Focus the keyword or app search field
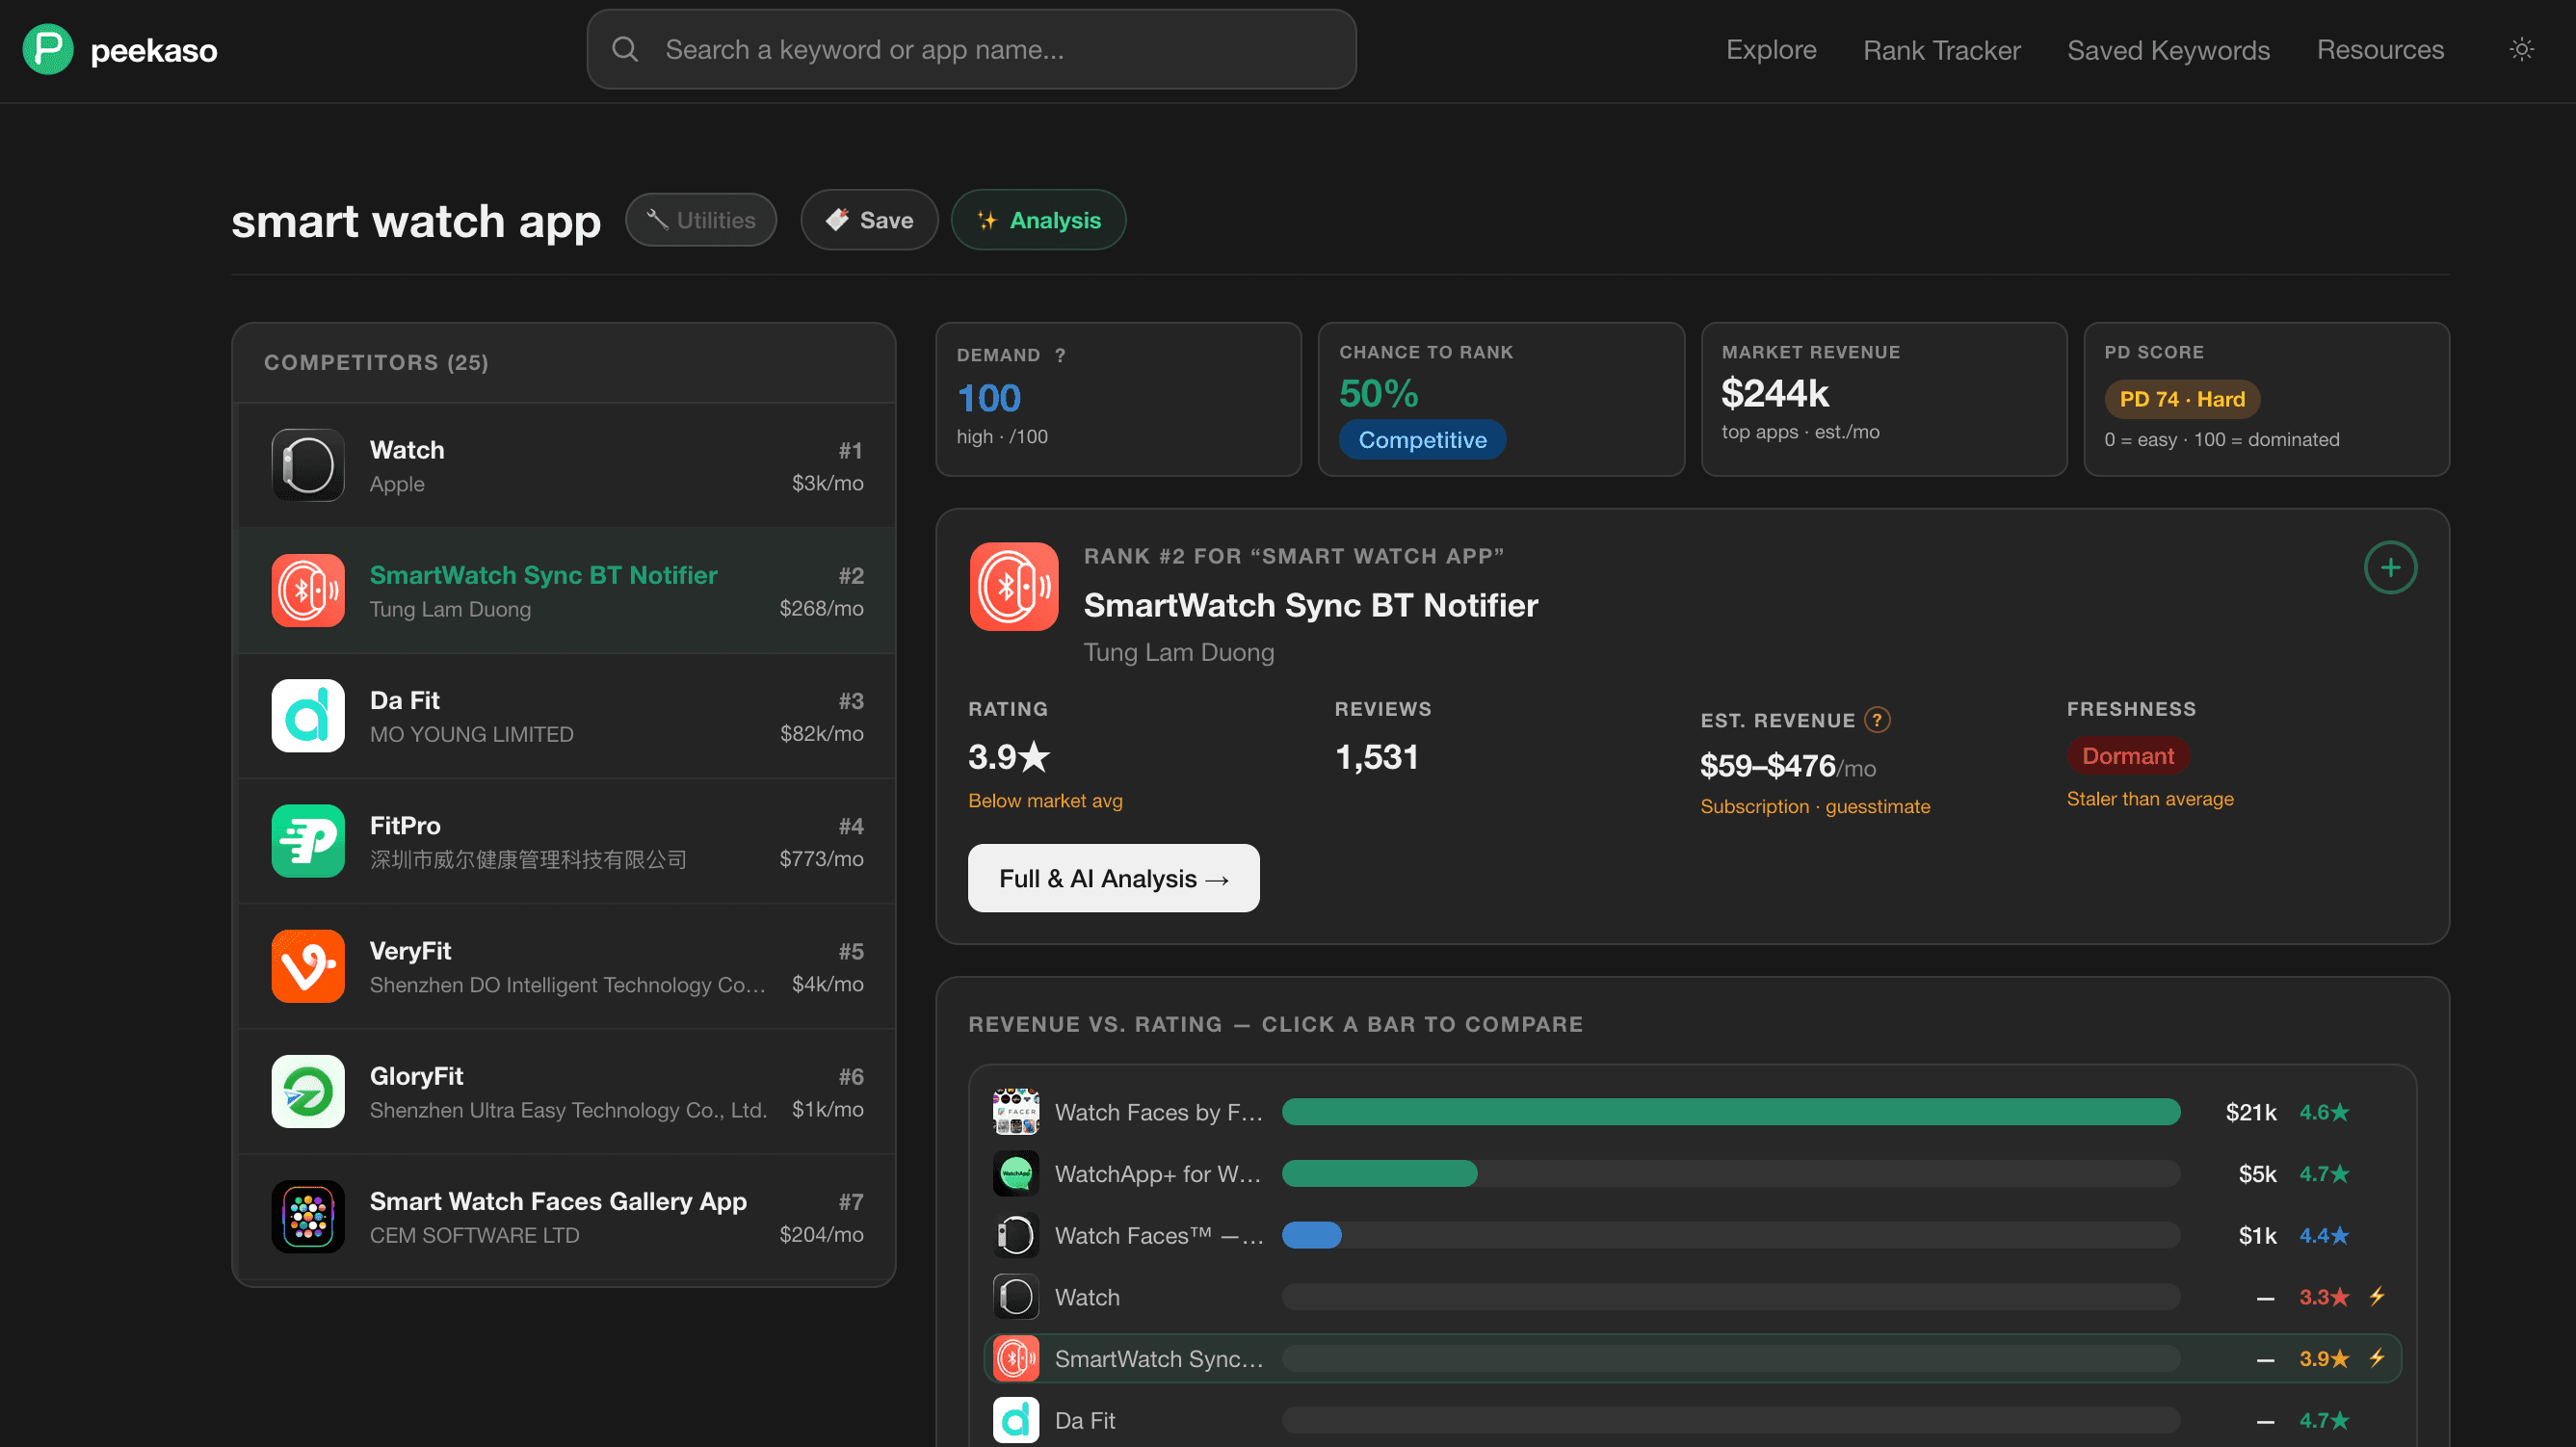 click(971, 49)
